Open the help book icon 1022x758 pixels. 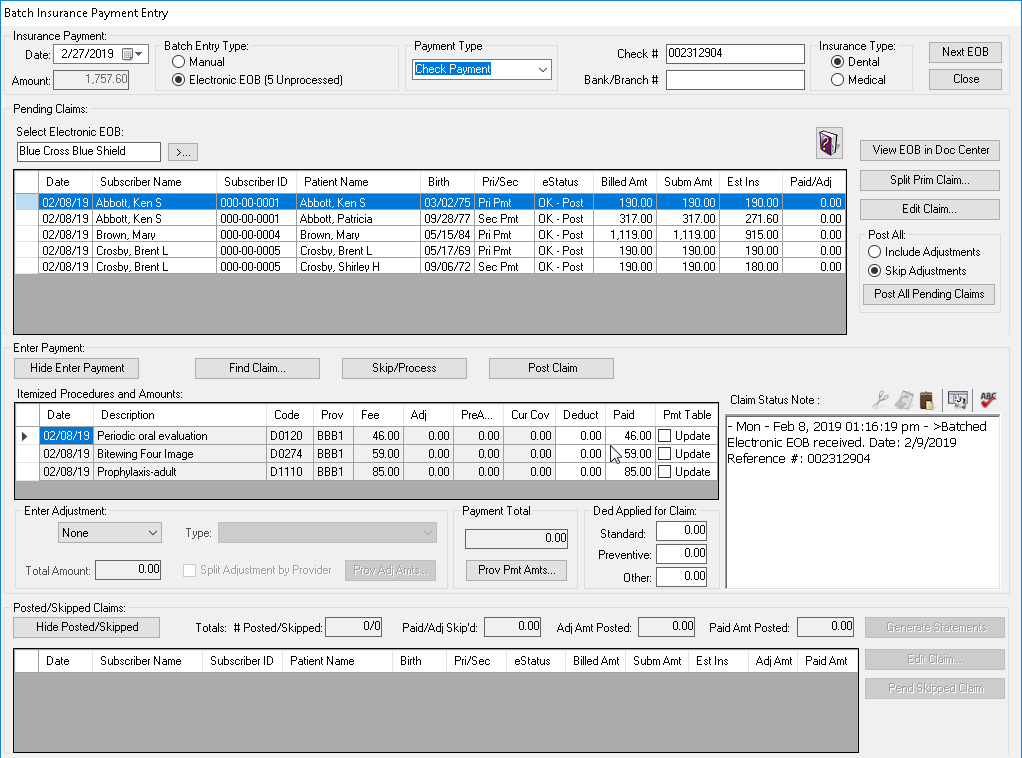point(830,143)
